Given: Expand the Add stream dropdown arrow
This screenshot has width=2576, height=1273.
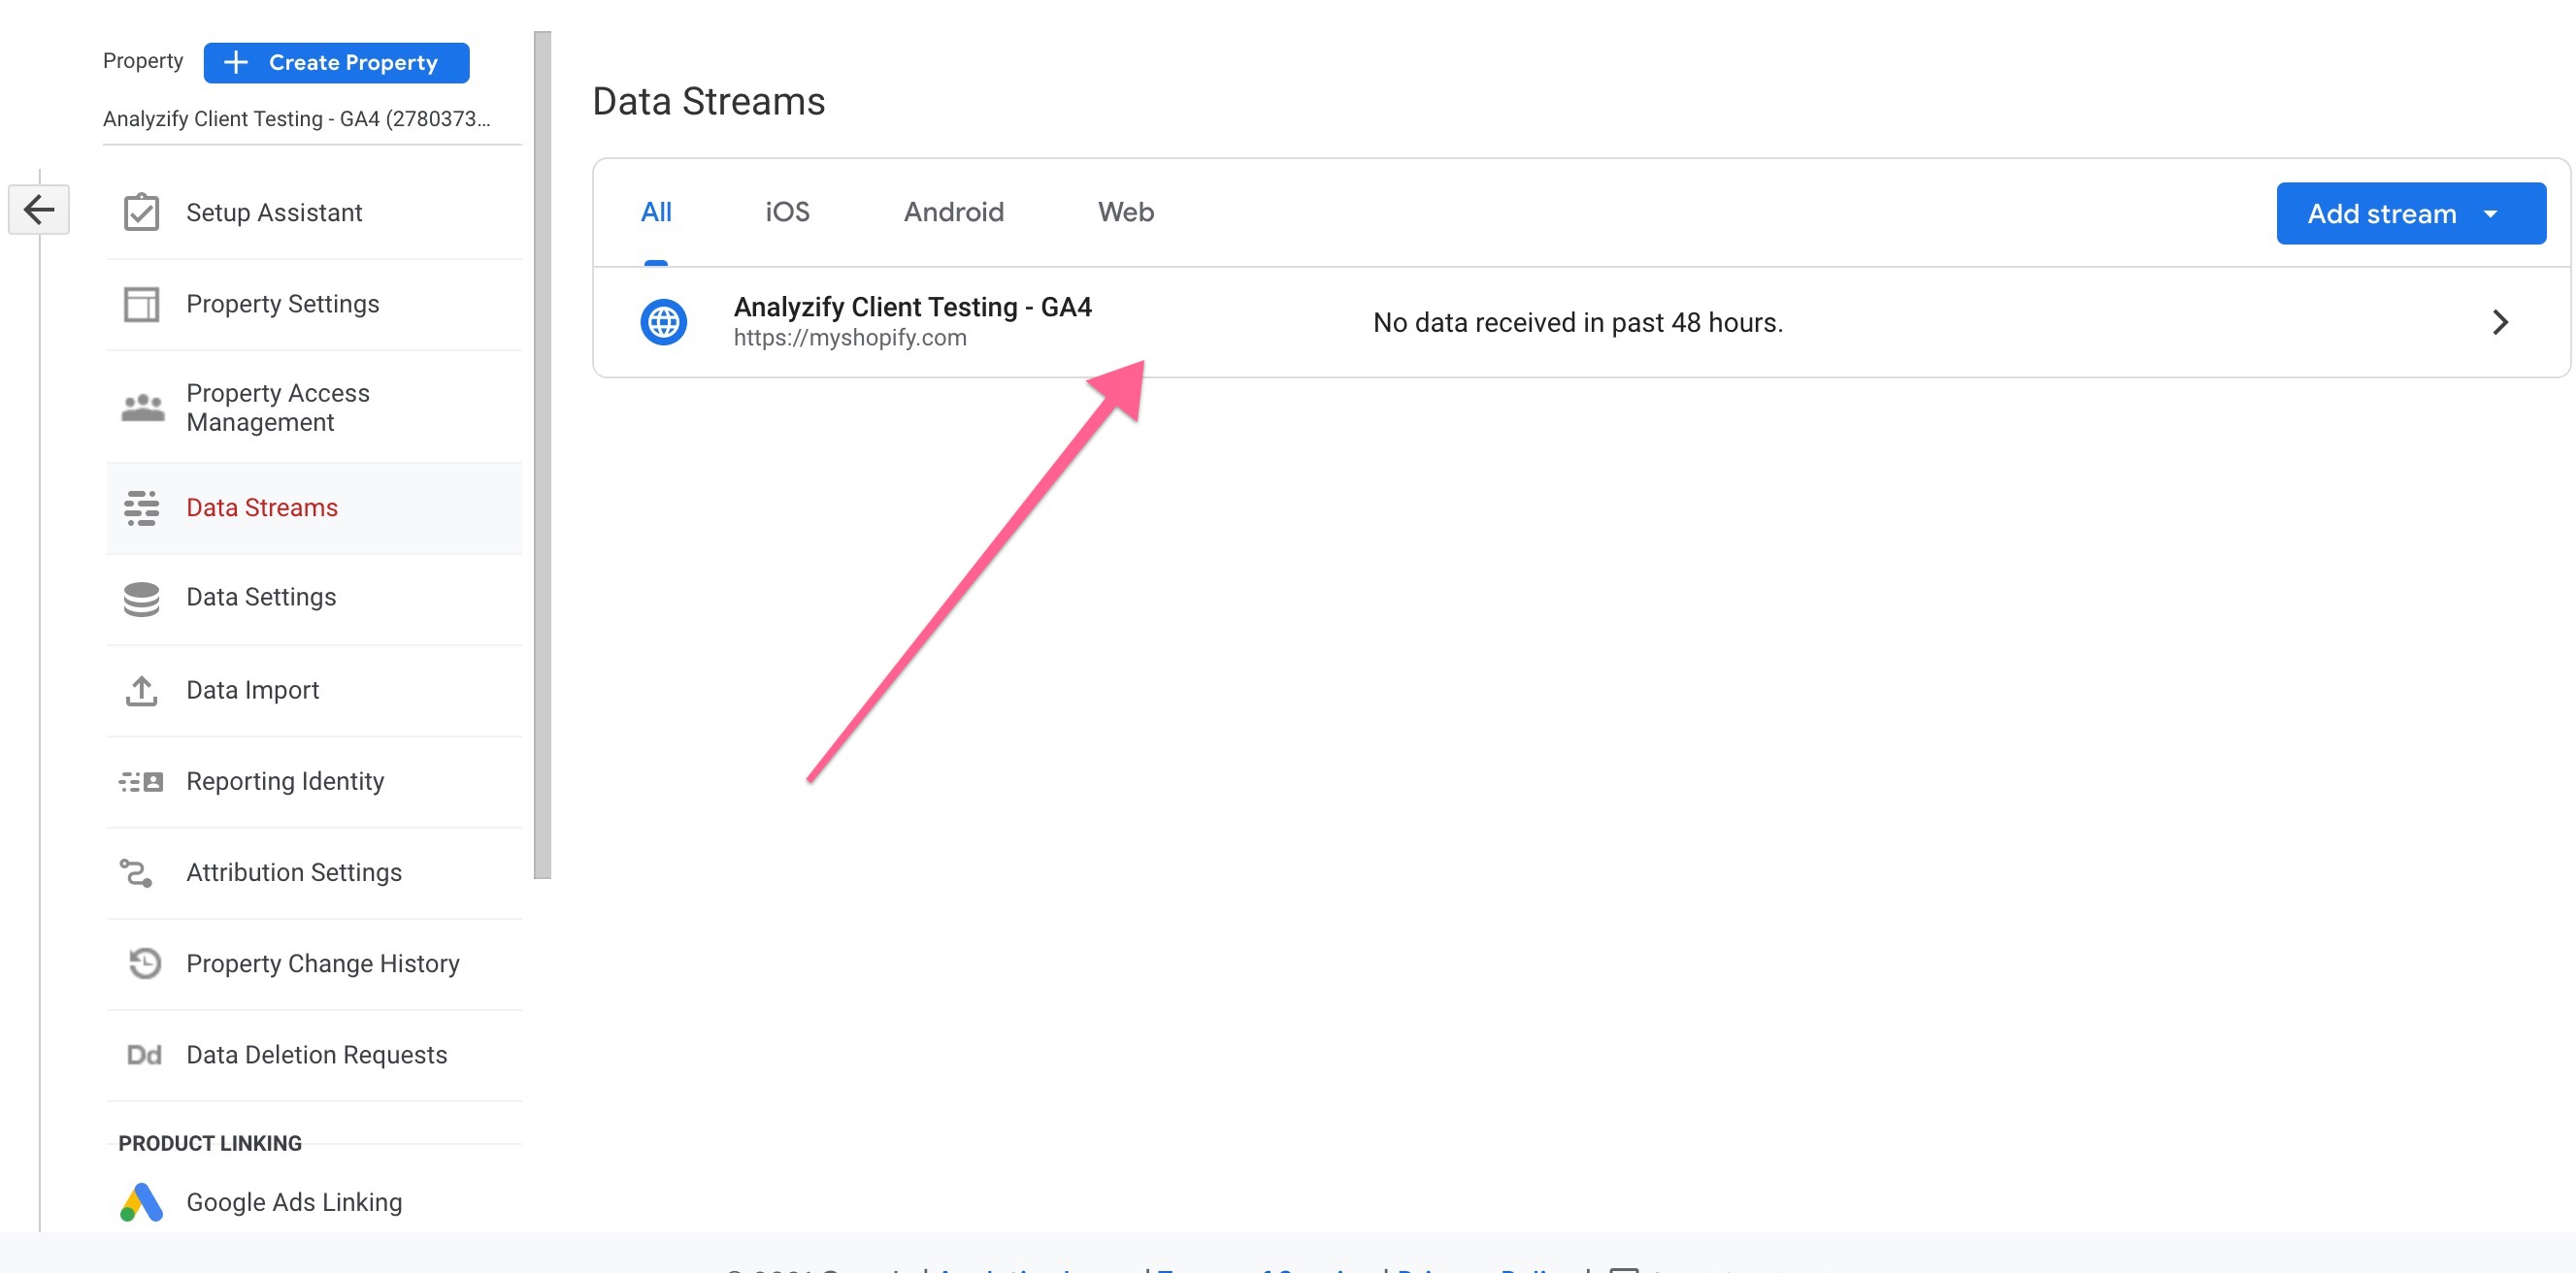Looking at the screenshot, I should coord(2490,214).
